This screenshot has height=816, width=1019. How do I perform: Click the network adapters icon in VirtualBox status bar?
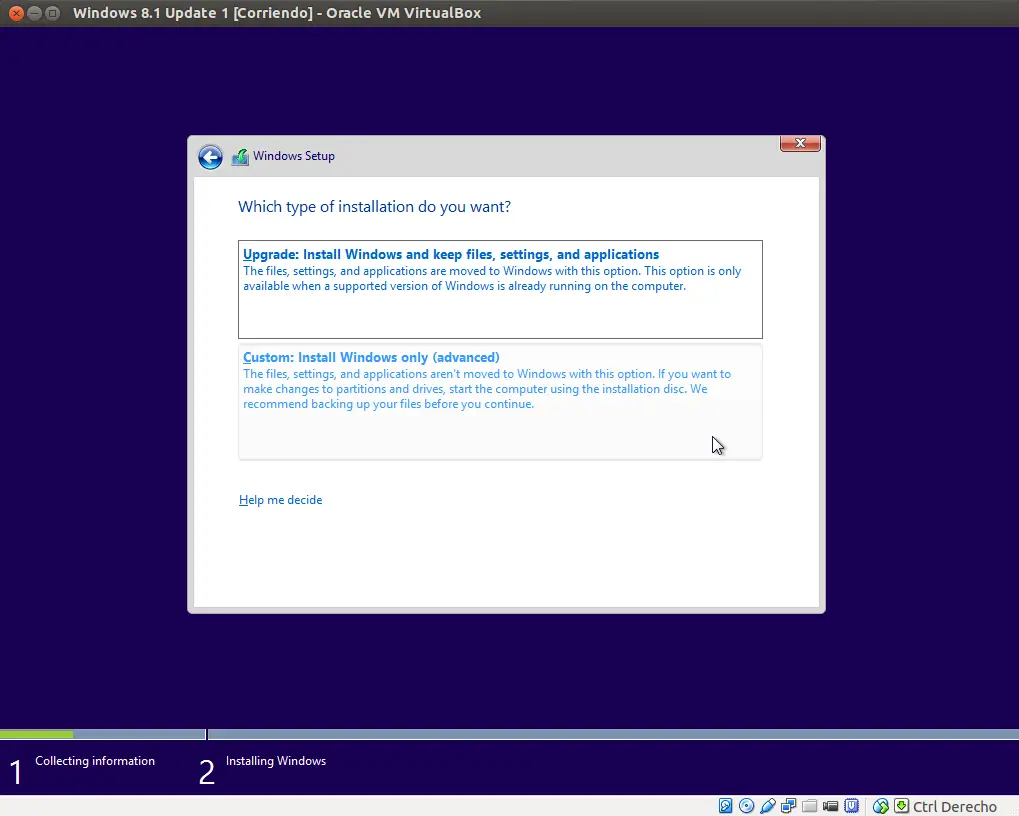(788, 806)
